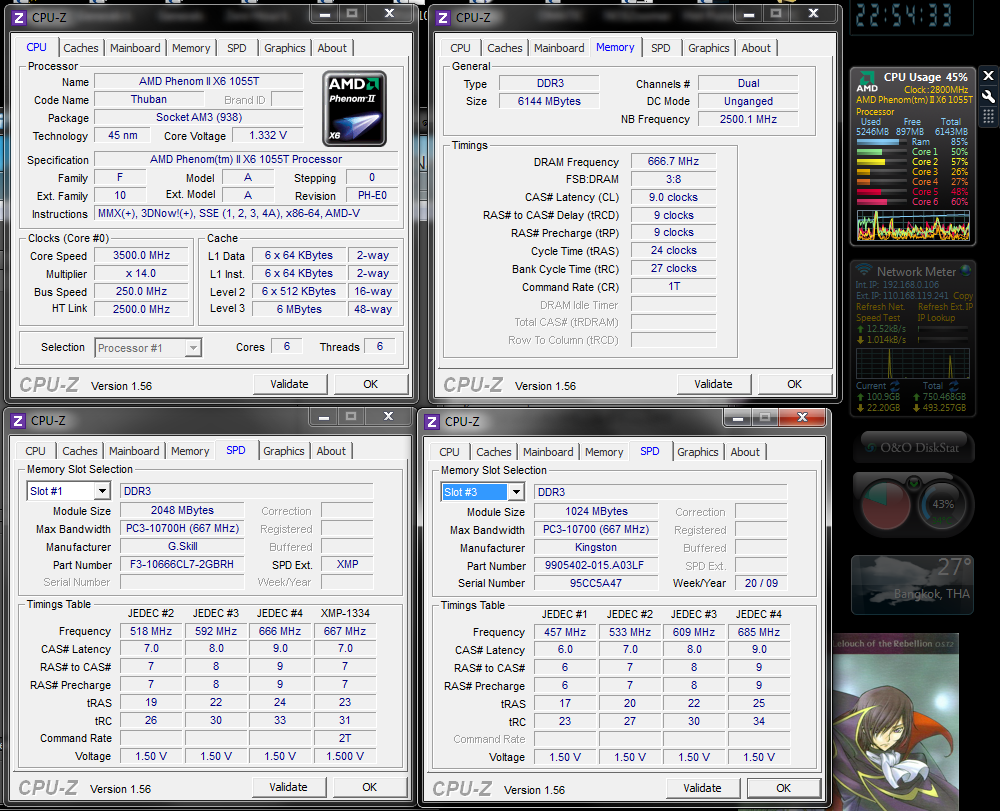This screenshot has height=811, width=1000.
Task: Click the memory size value '6144 MBytes'
Action: click(549, 101)
